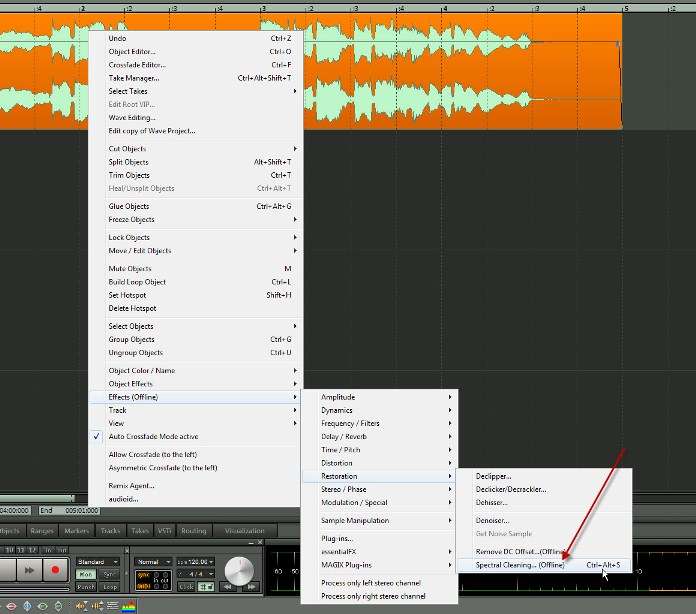Screen dimensions: 696x614
Task: Open the Normal playback mode dropdown
Action: point(153,562)
